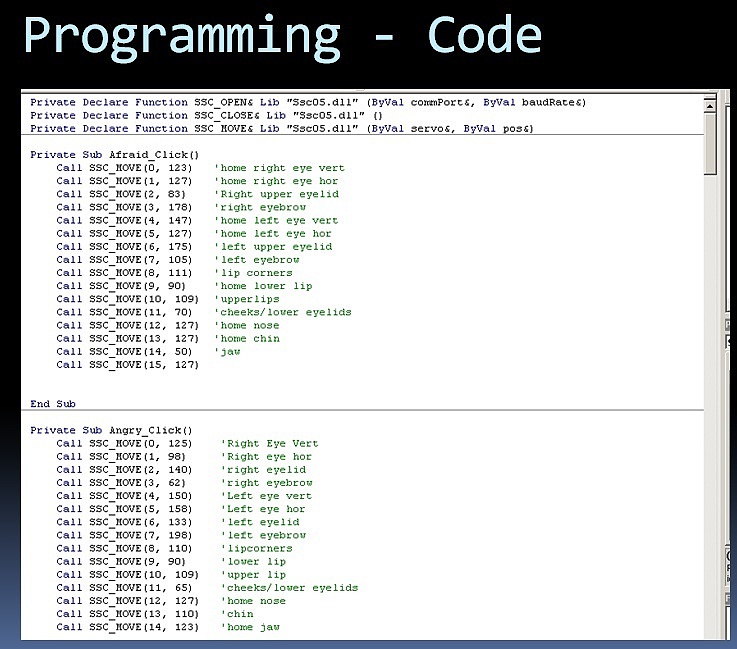Click the comment "'home right eye hor"
This screenshot has width=737, height=649.
click(276, 181)
